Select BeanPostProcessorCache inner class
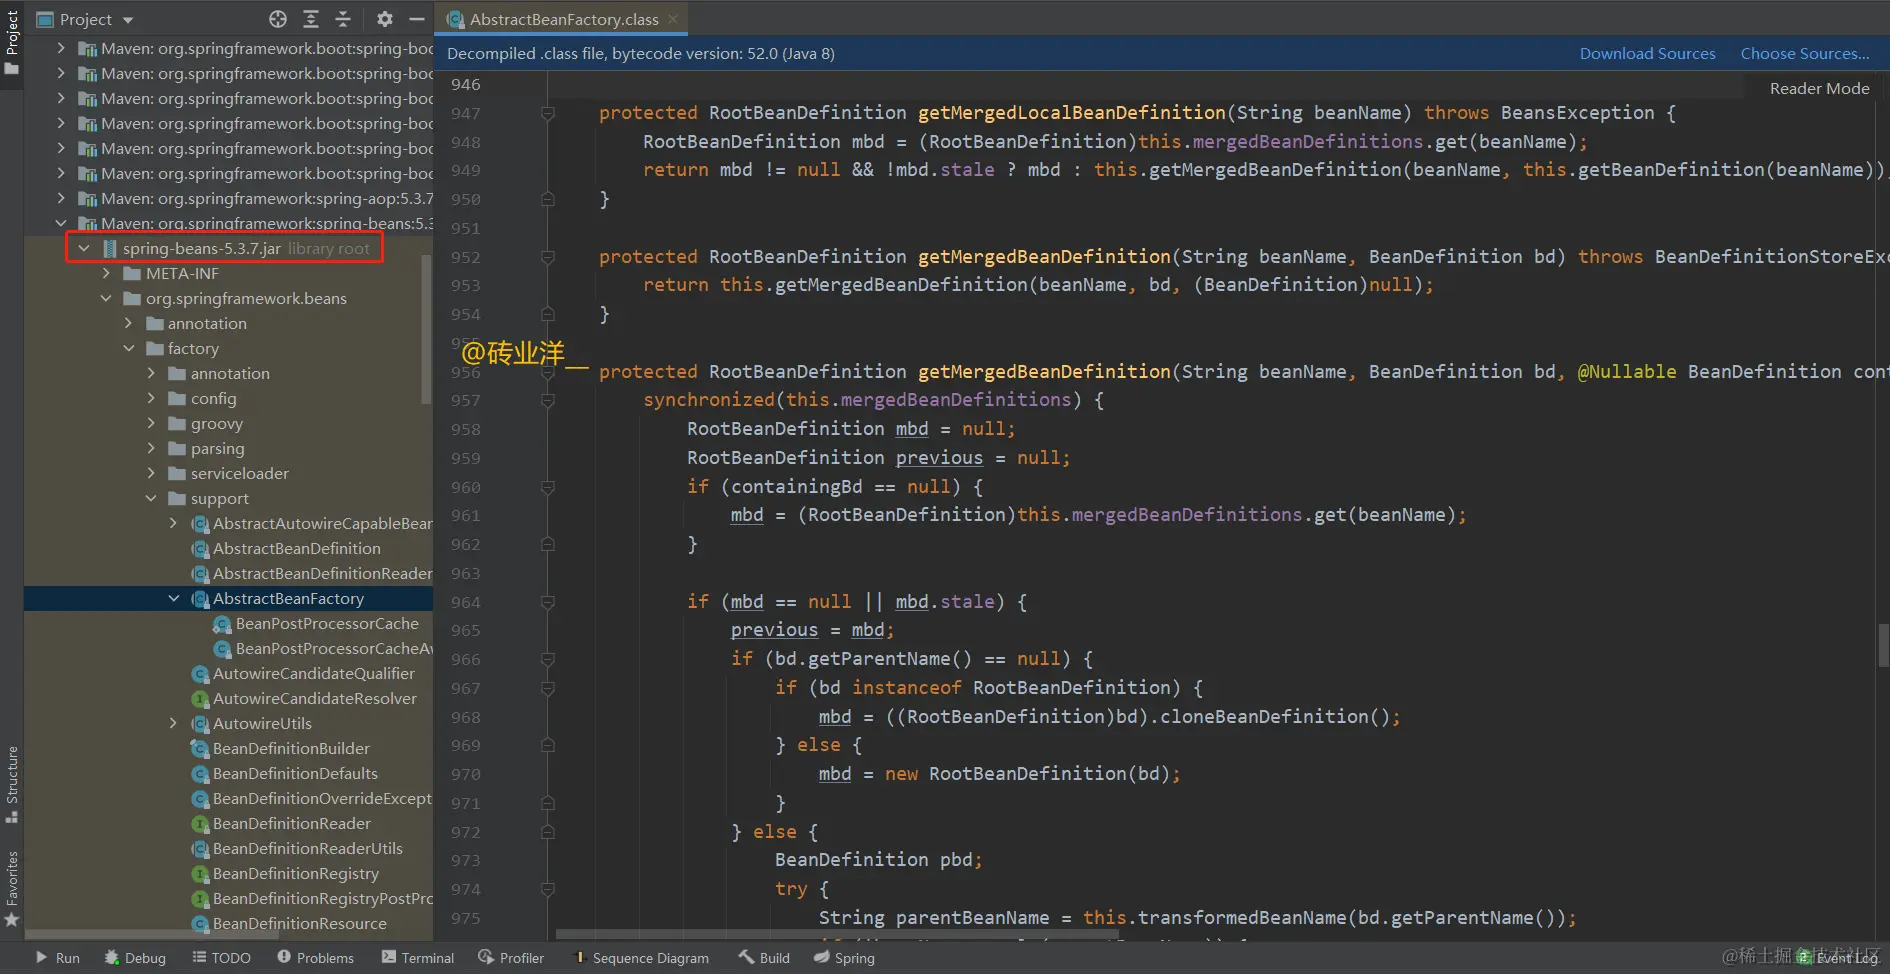This screenshot has width=1890, height=974. click(327, 623)
